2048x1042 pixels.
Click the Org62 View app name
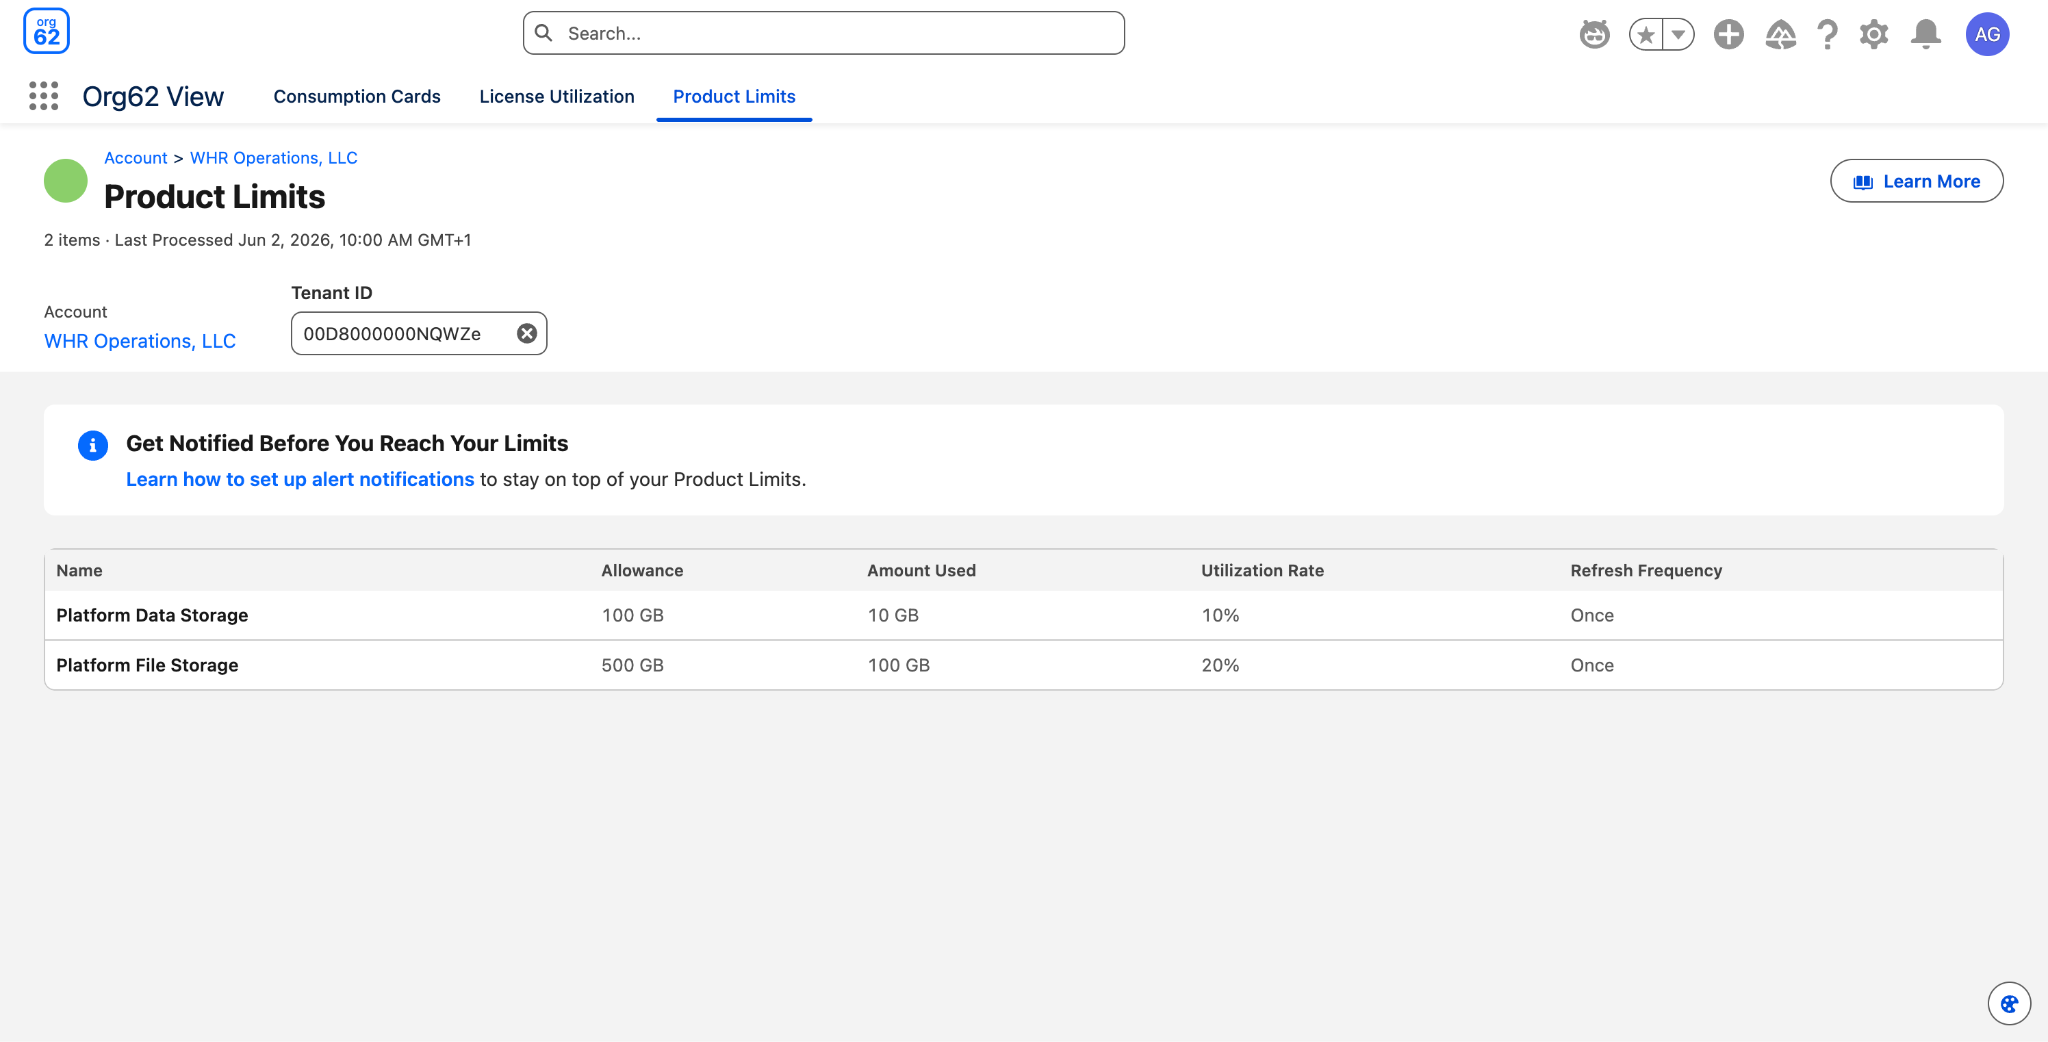[x=153, y=96]
